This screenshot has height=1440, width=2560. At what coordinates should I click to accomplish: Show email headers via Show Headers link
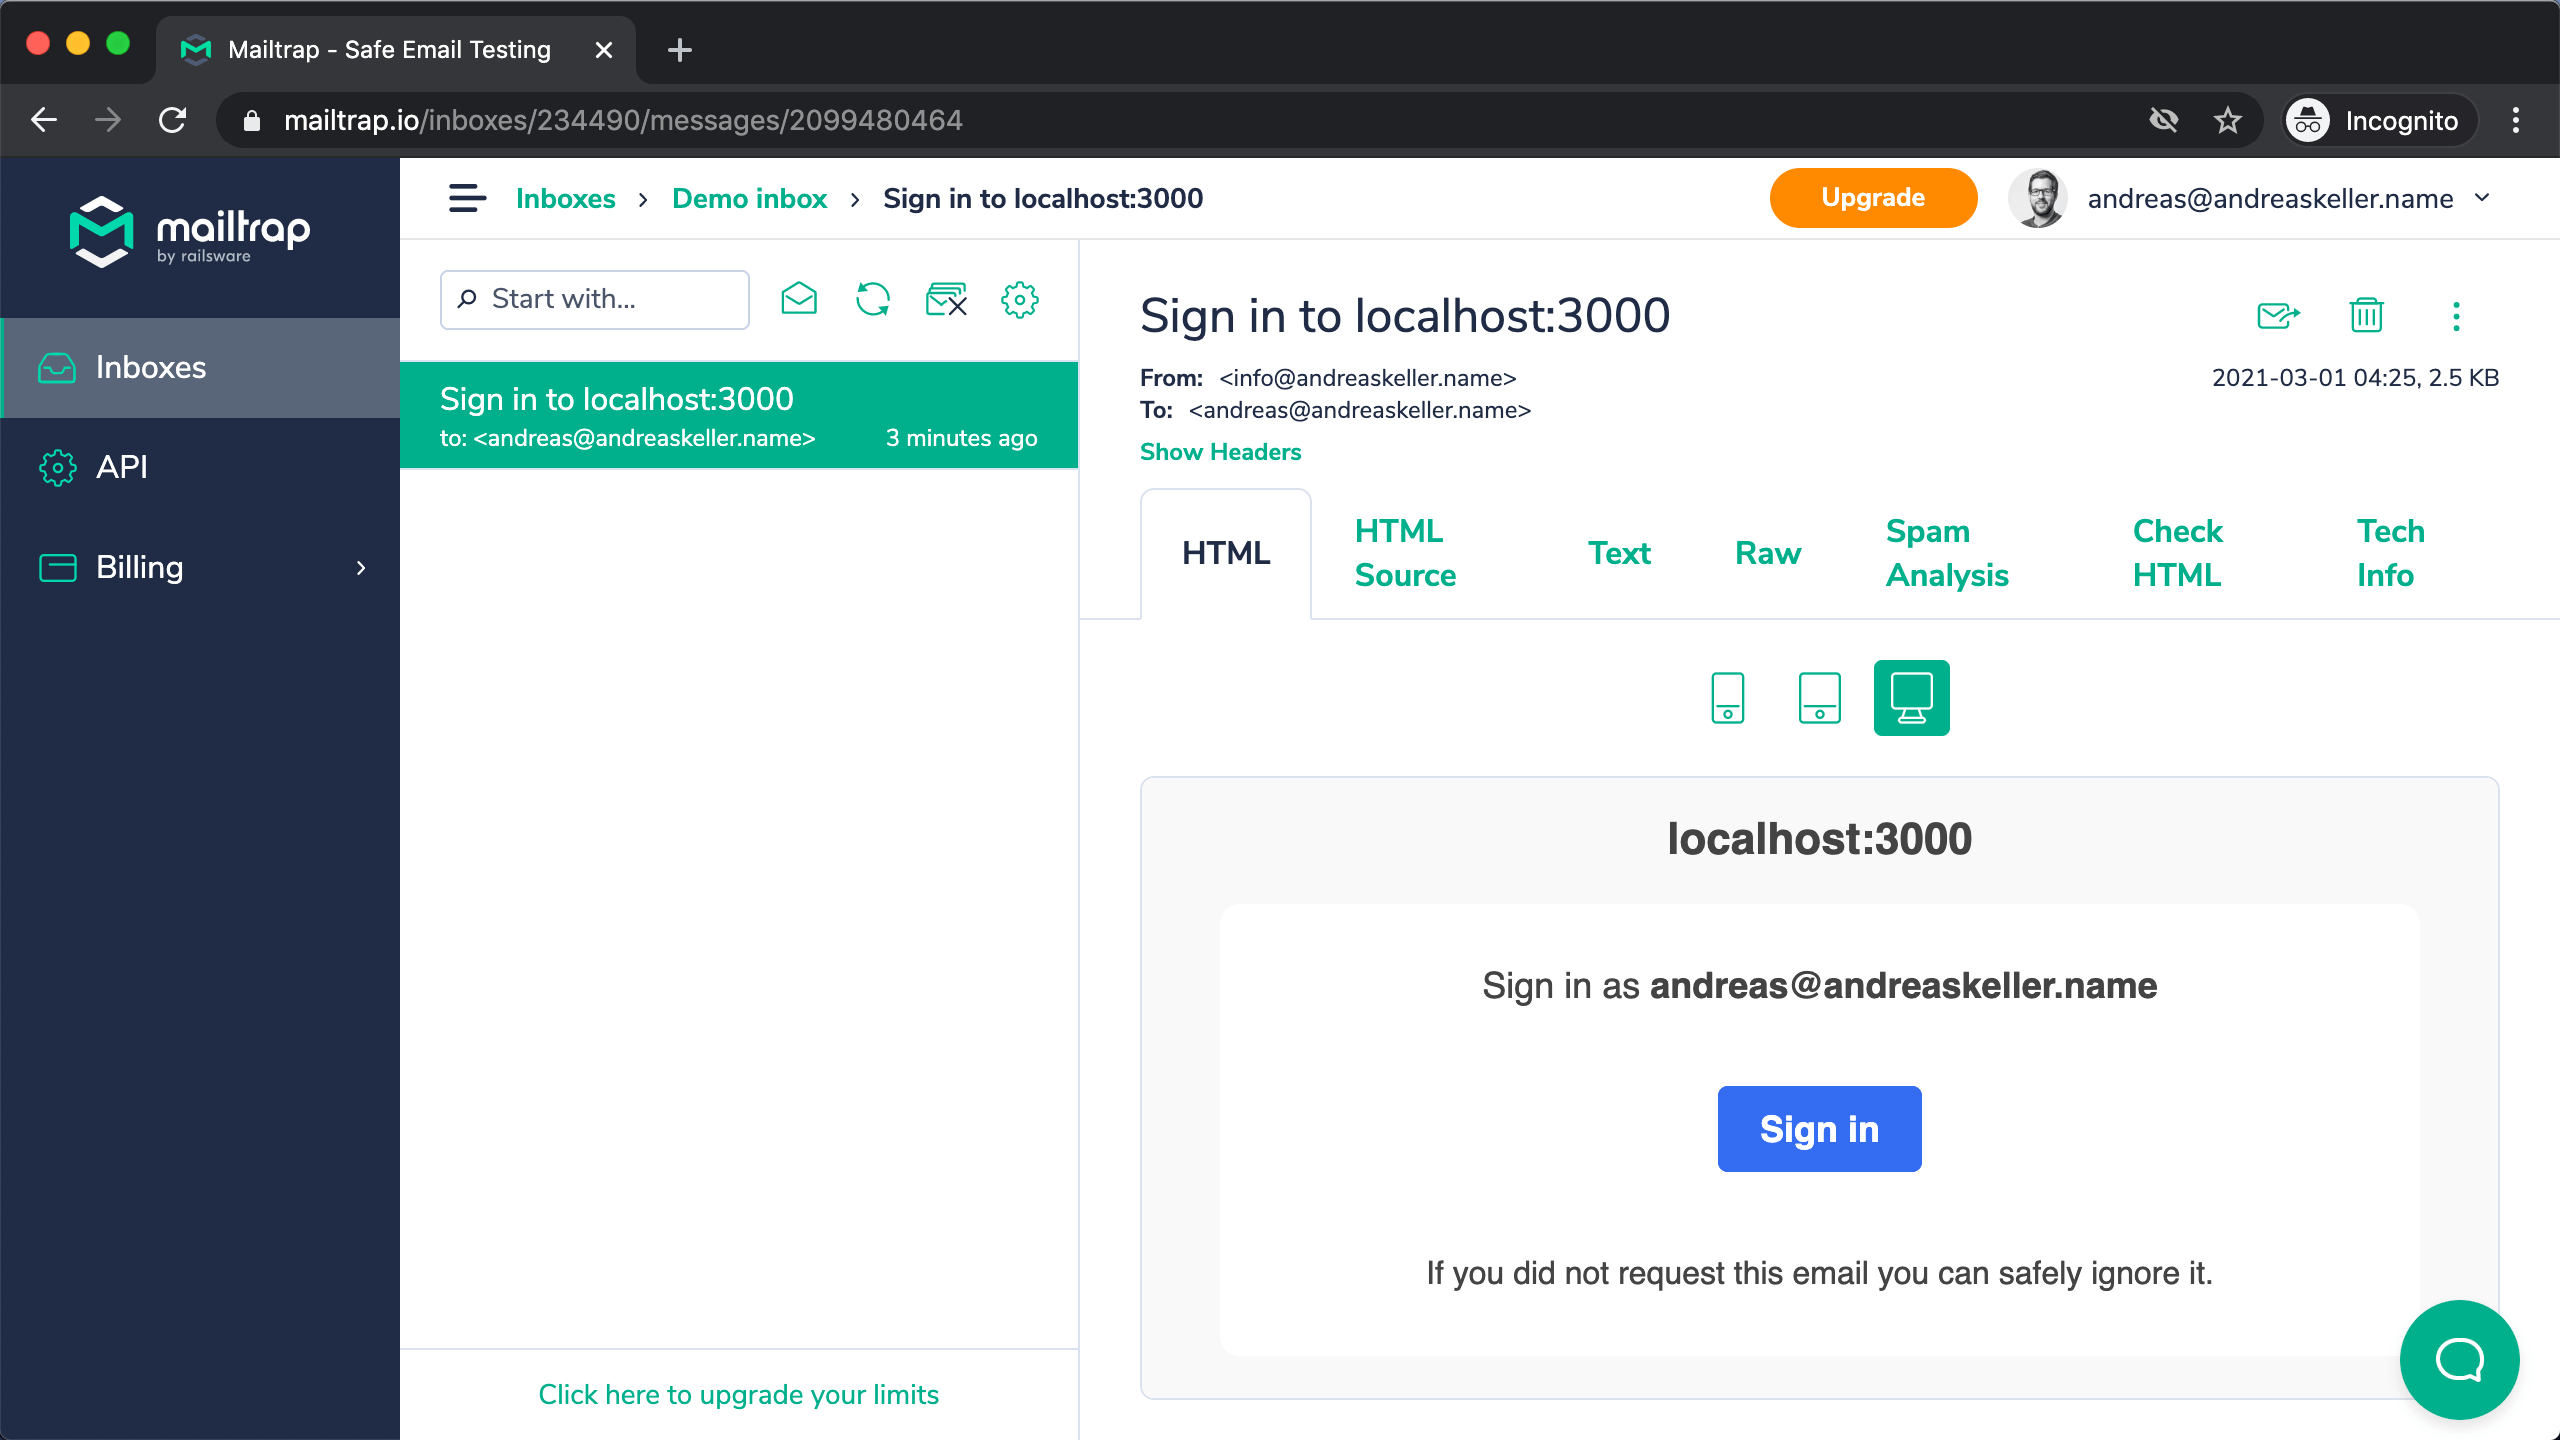tap(1220, 452)
